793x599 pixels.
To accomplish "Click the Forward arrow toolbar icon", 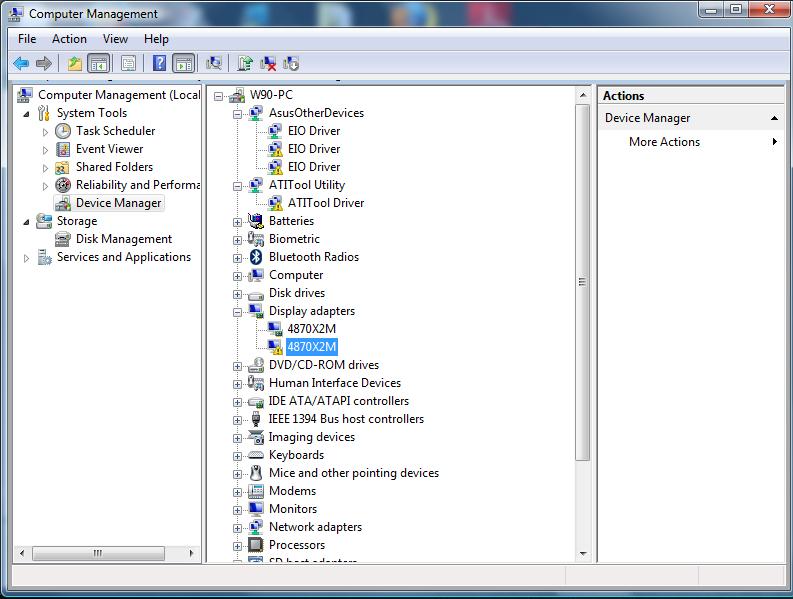I will coord(44,64).
